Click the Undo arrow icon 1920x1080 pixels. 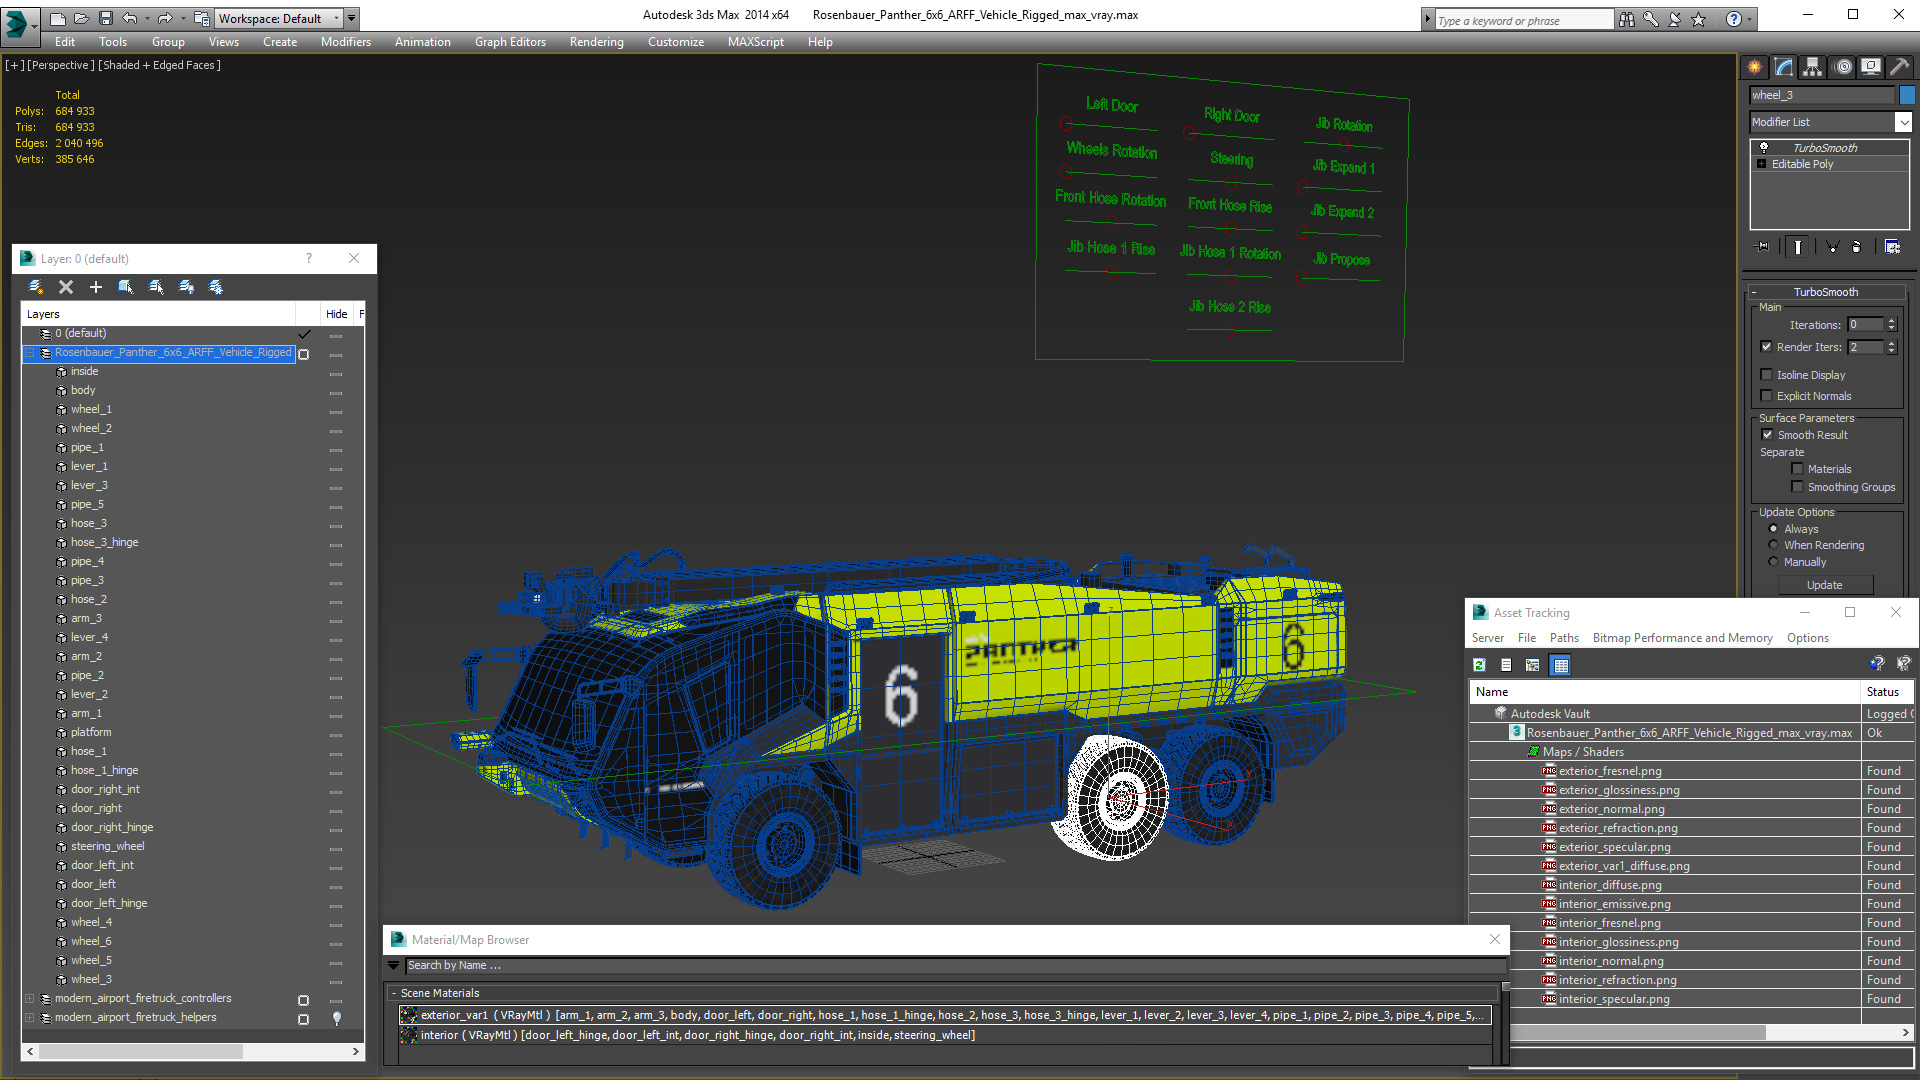(x=129, y=18)
